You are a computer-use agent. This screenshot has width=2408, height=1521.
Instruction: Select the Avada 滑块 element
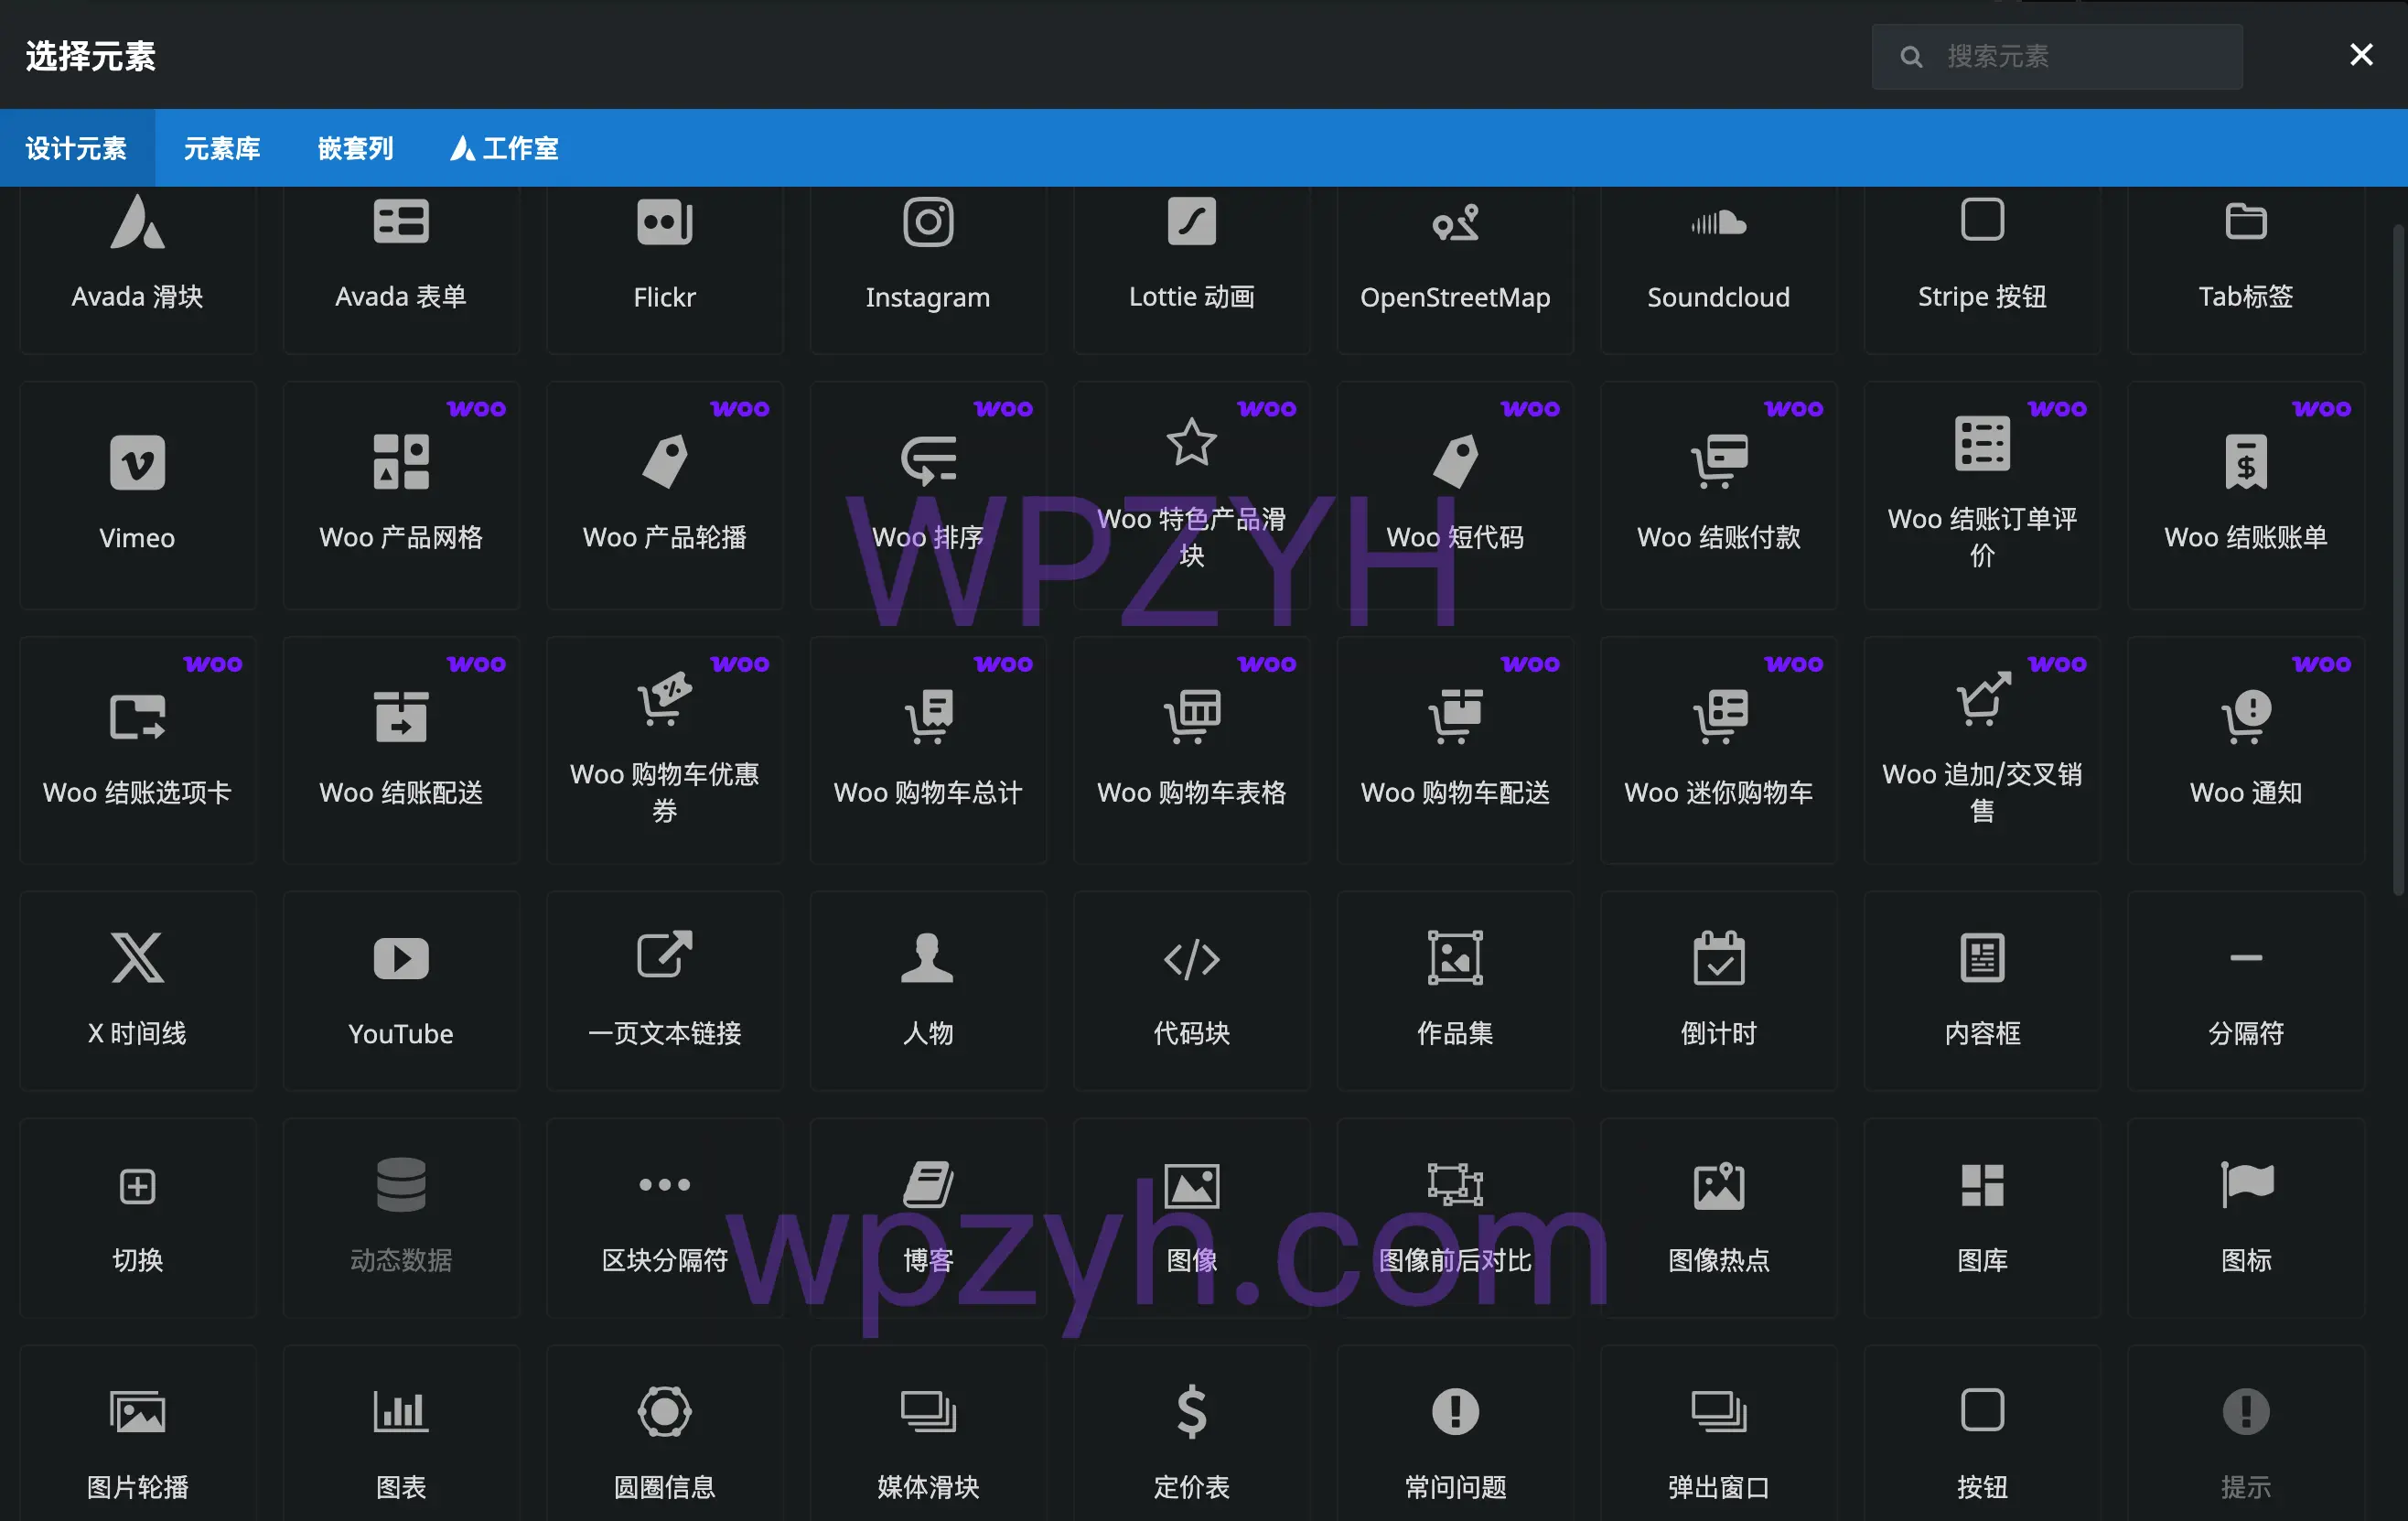point(137,268)
